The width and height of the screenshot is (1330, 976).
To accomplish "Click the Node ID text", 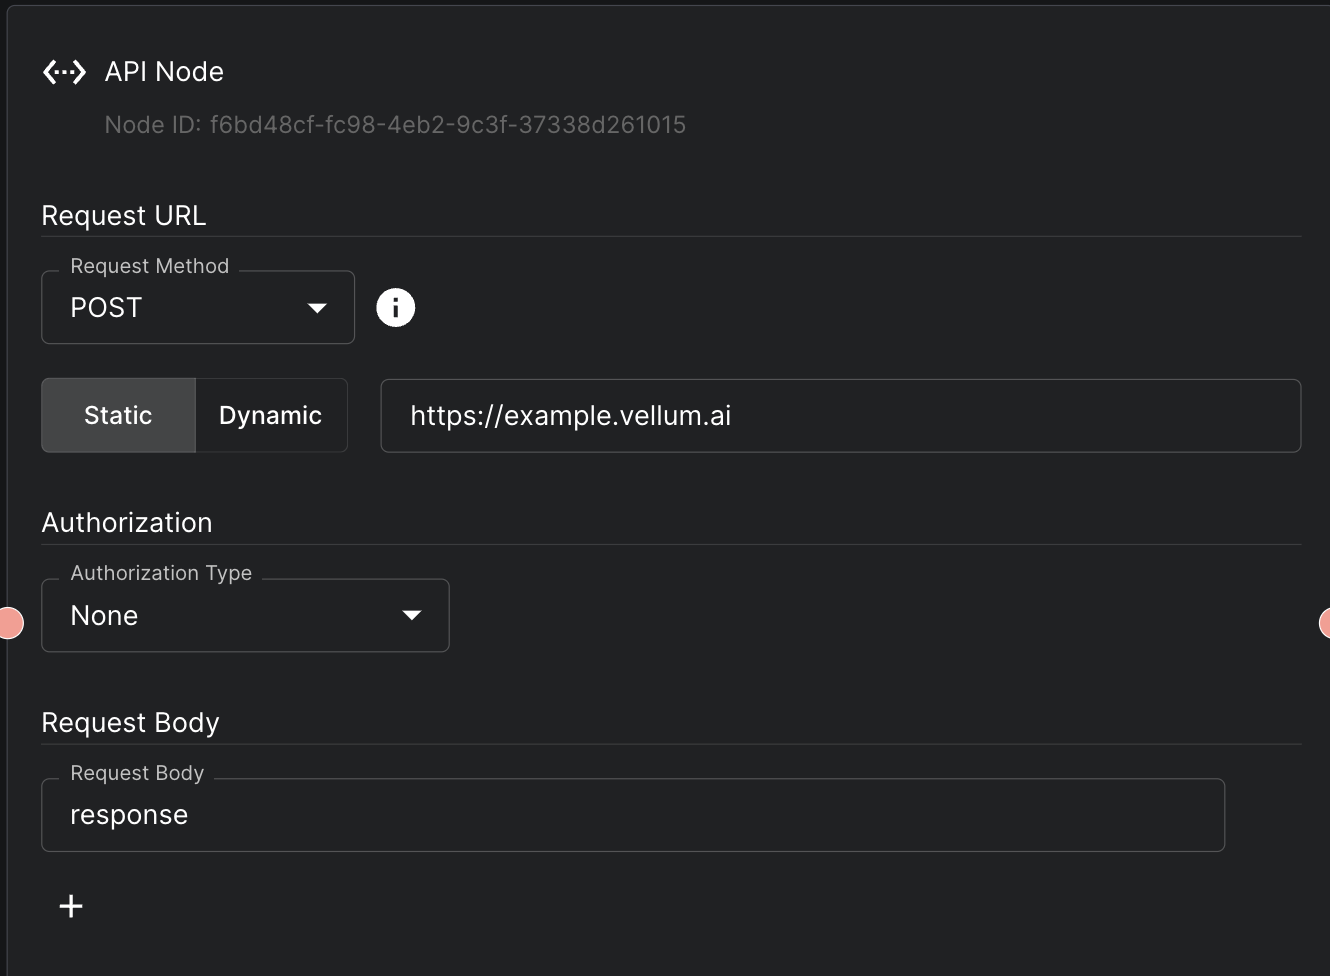I will tap(395, 125).
